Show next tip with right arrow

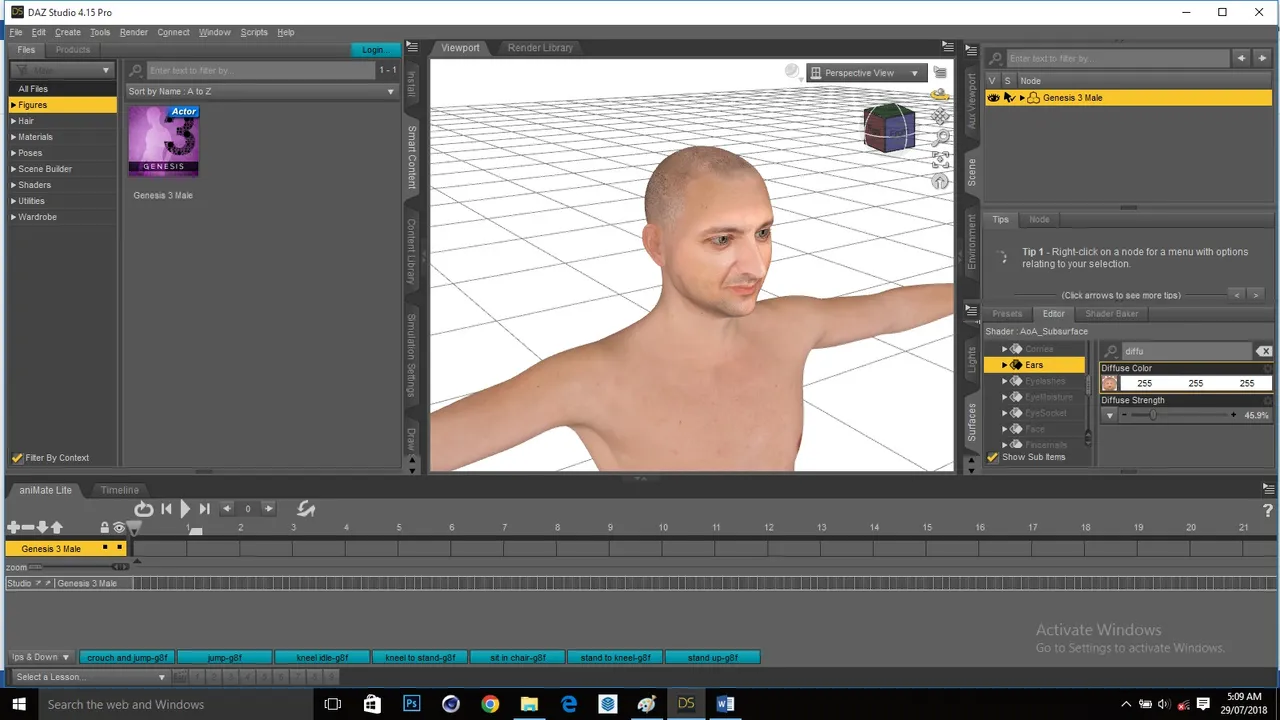[x=1257, y=295]
